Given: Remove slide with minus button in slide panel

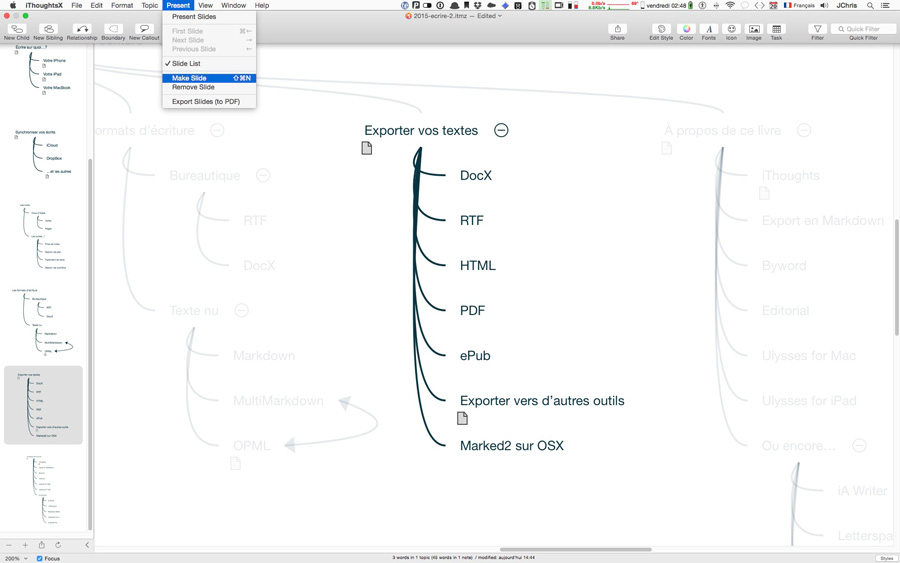Looking at the screenshot, I should (x=9, y=545).
